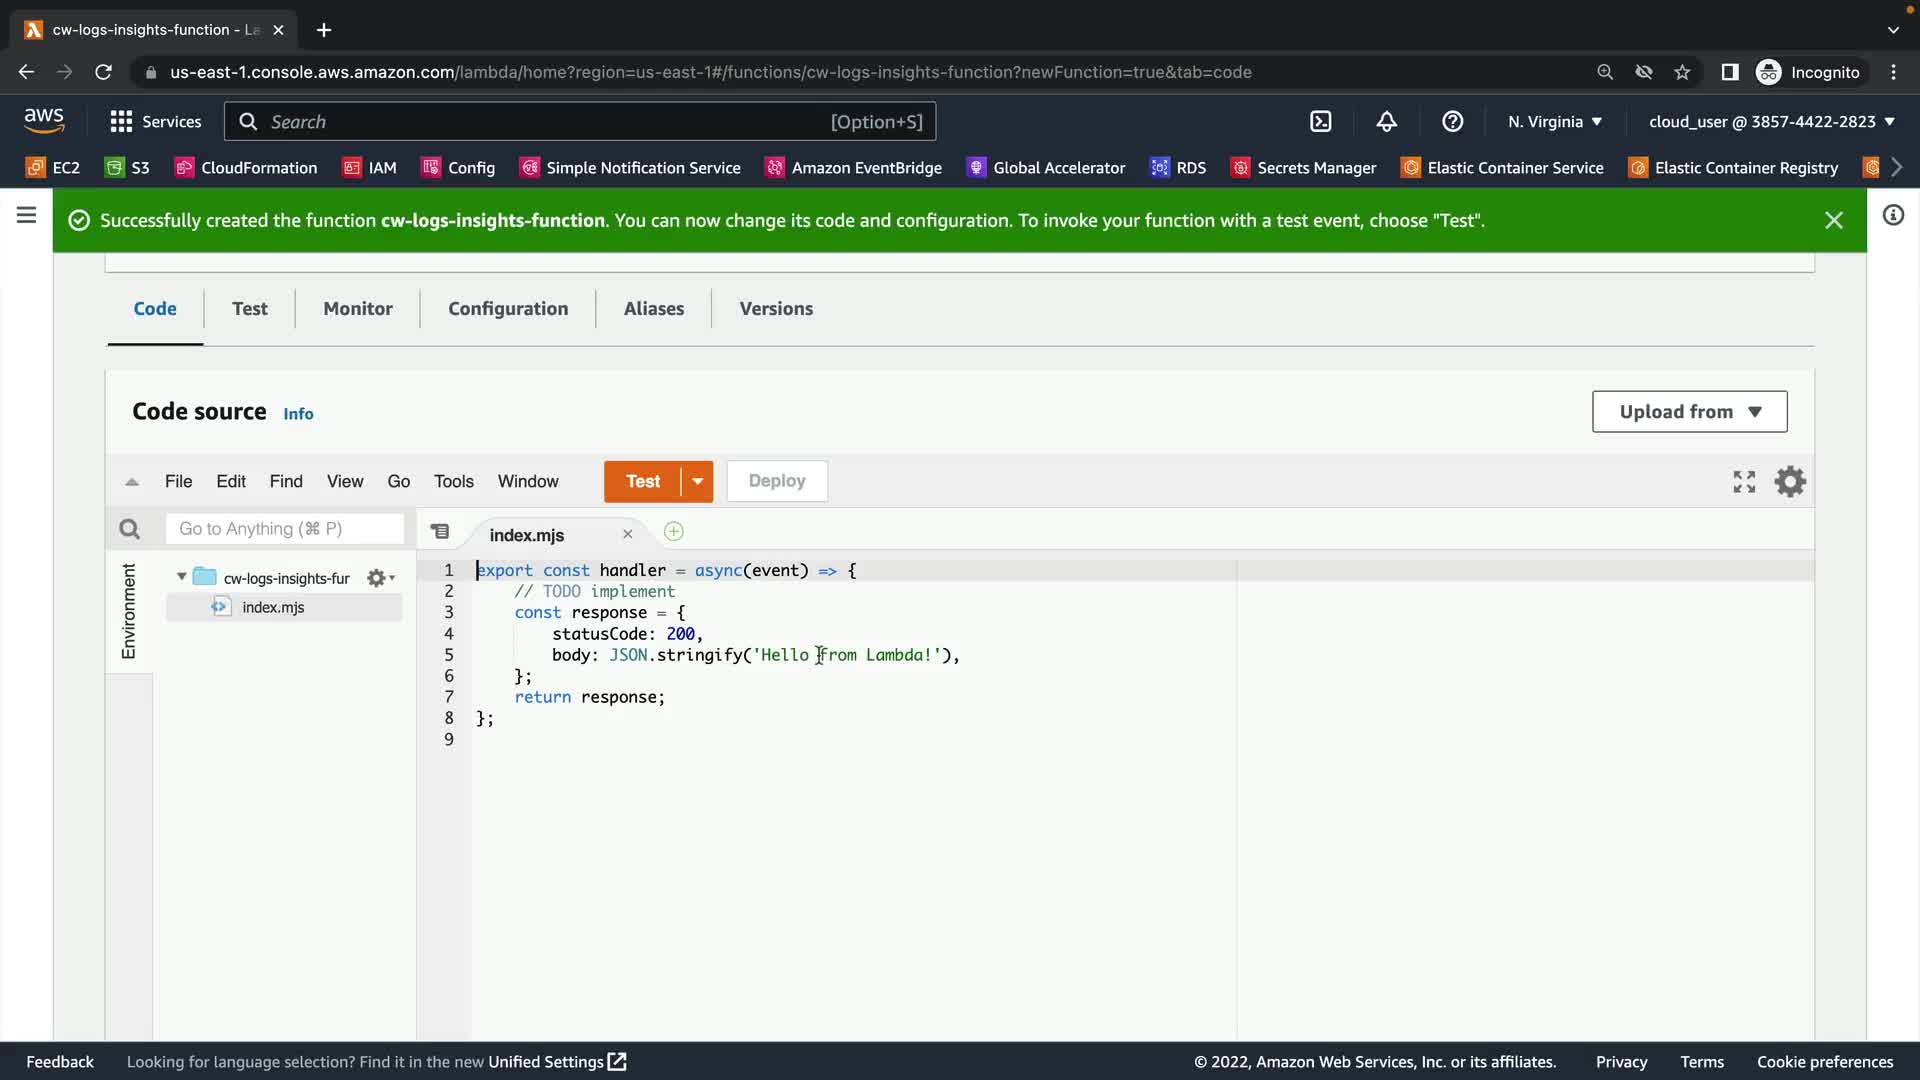Click the Go to Anything input field
The width and height of the screenshot is (1920, 1080).
(x=284, y=529)
